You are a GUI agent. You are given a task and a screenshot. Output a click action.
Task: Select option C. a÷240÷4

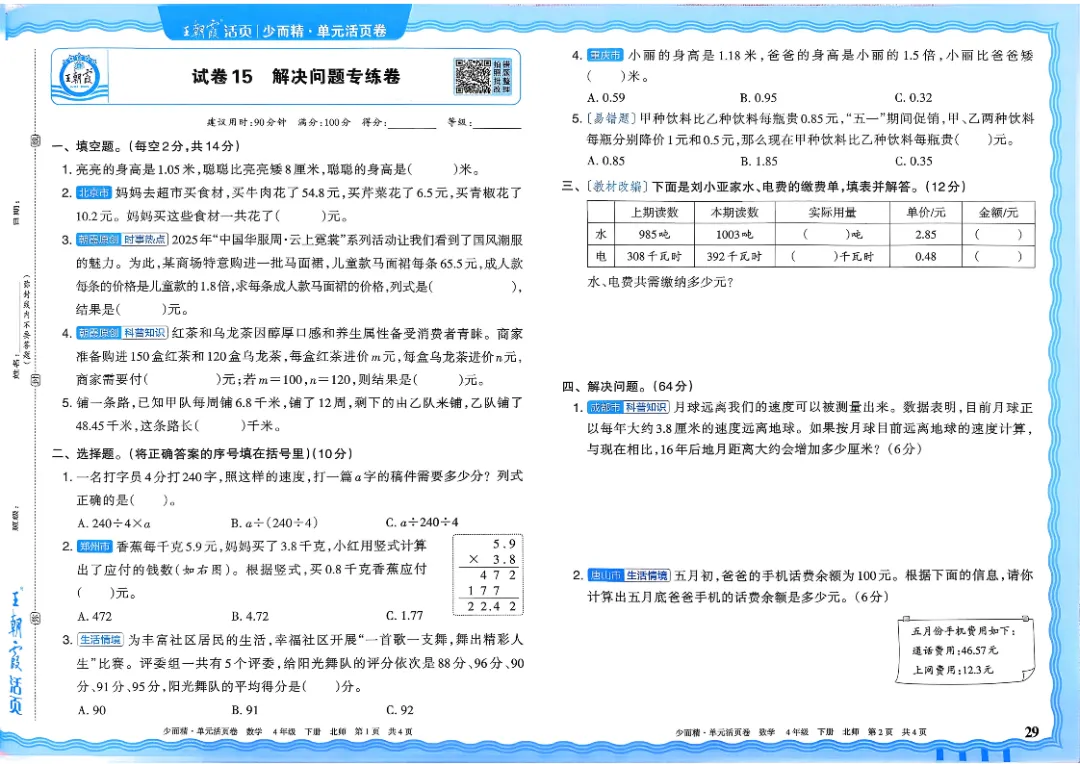pyautogui.click(x=422, y=522)
